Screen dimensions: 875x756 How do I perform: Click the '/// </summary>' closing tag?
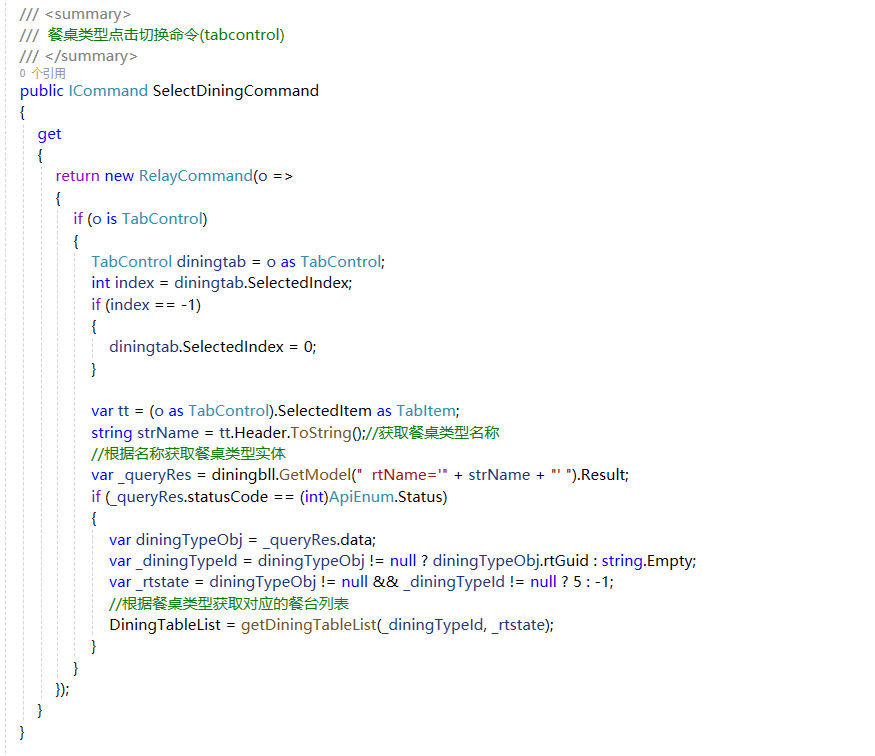tap(78, 56)
